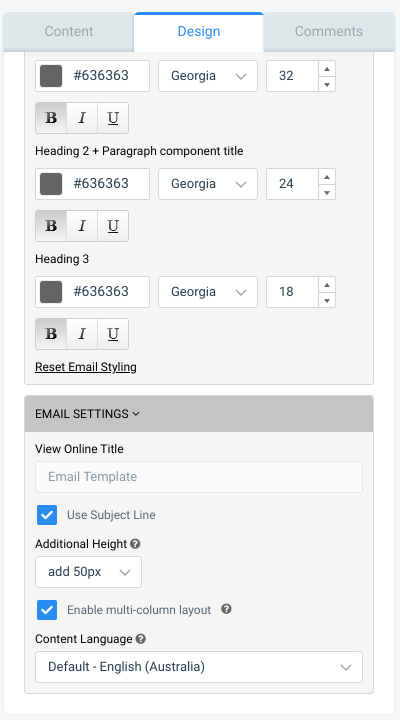
Task: Switch to the Comments tab
Action: [329, 32]
